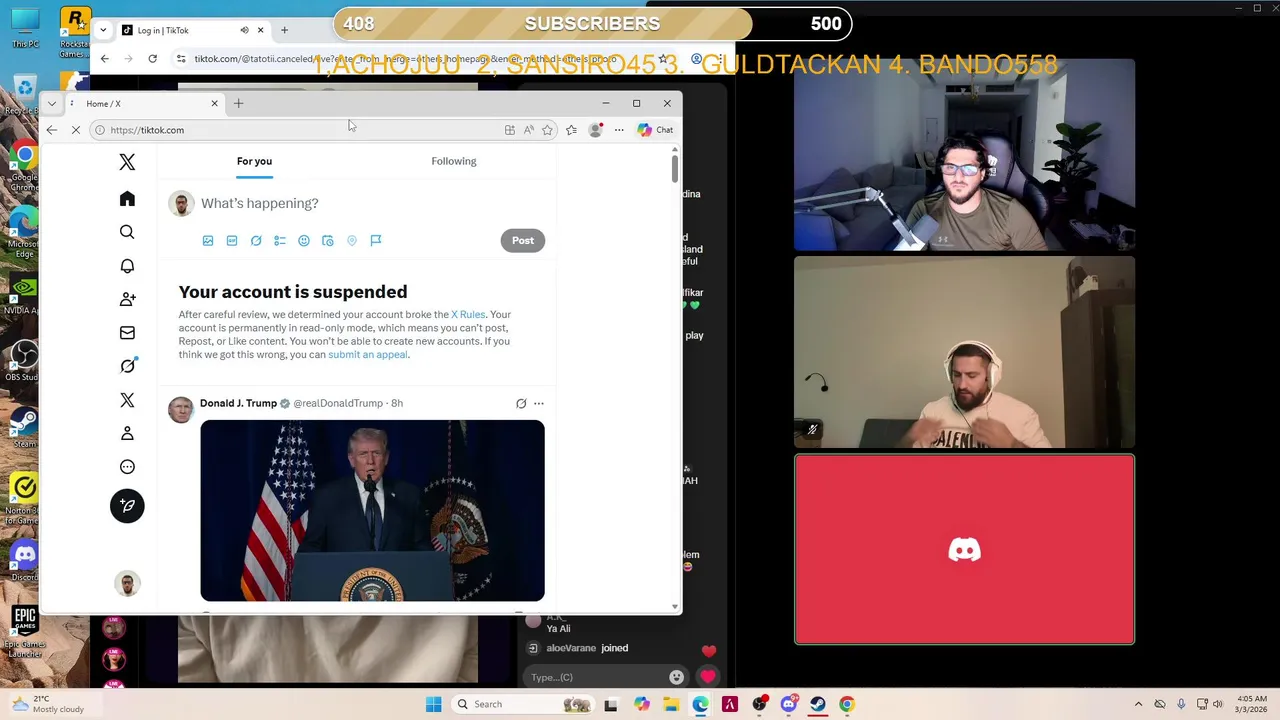Screen dimensions: 1280x720
Task: Open emoji button in TikTok chat field
Action: point(677,677)
